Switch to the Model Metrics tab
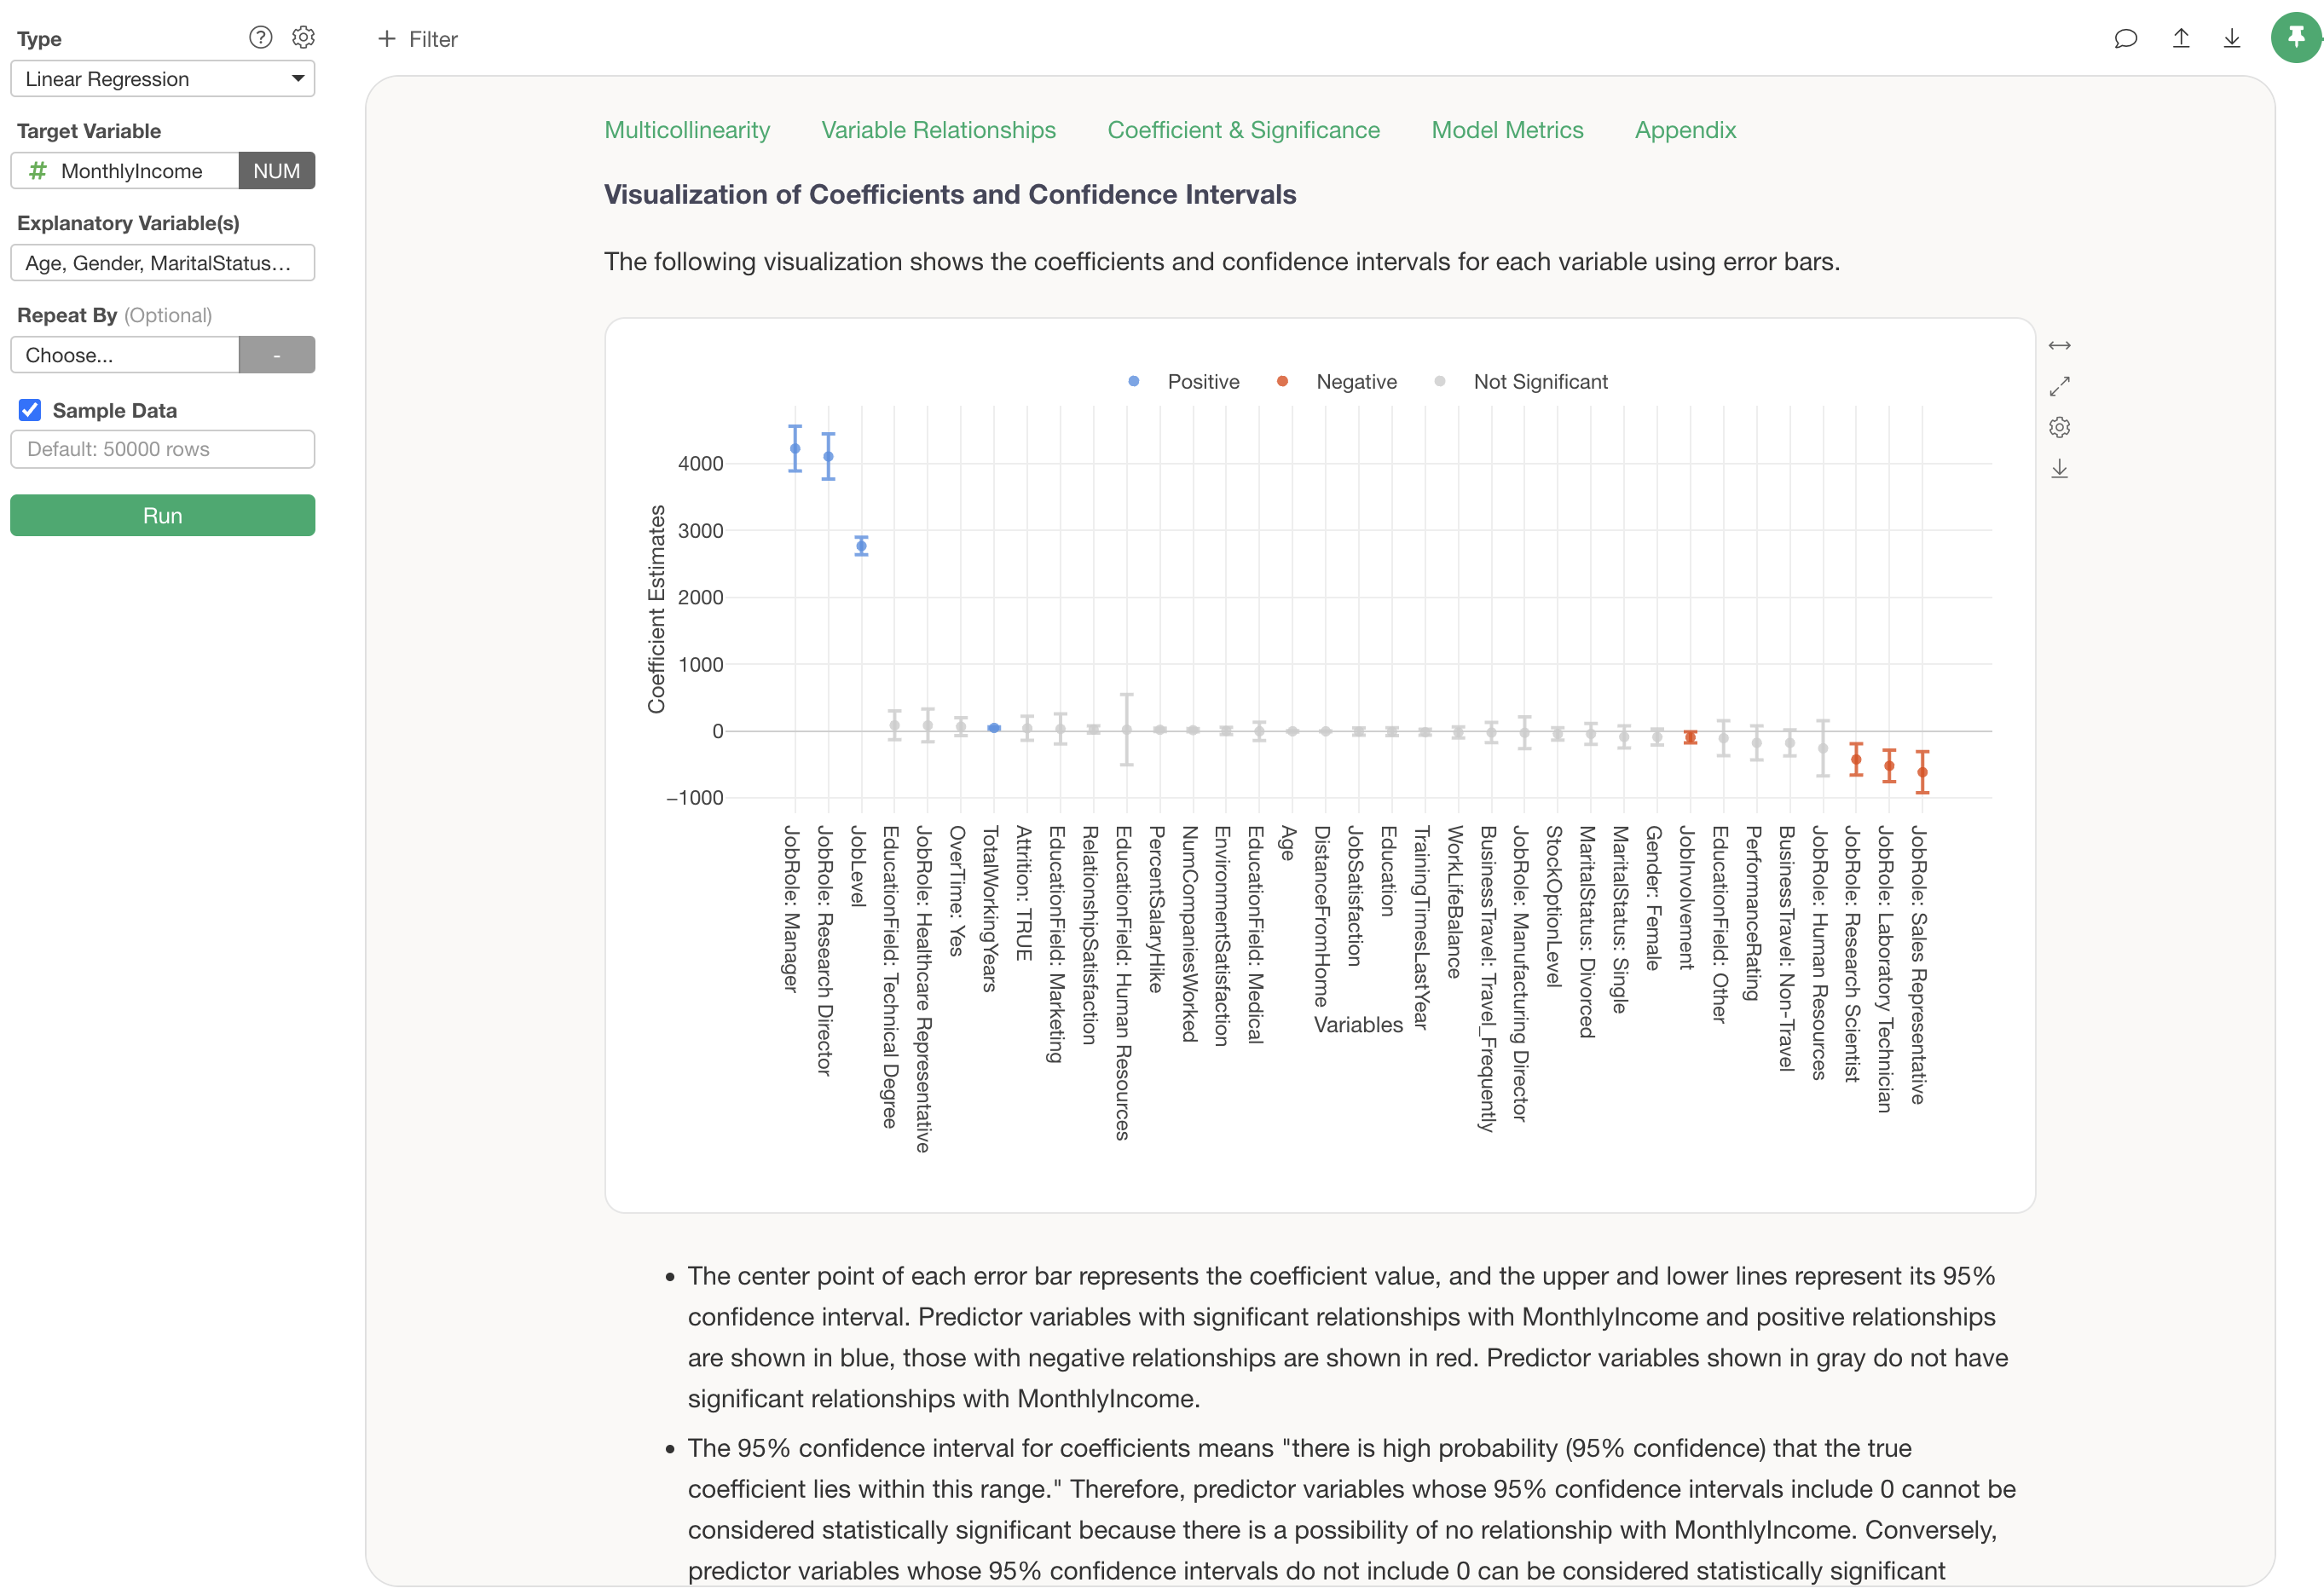The image size is (2324, 1594). click(x=1507, y=130)
